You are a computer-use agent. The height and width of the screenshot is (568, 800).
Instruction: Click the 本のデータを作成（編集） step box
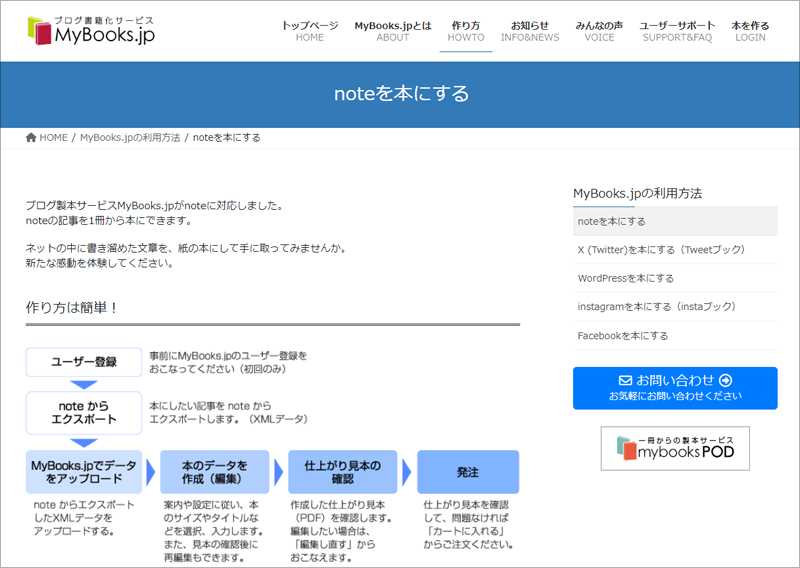pyautogui.click(x=214, y=472)
